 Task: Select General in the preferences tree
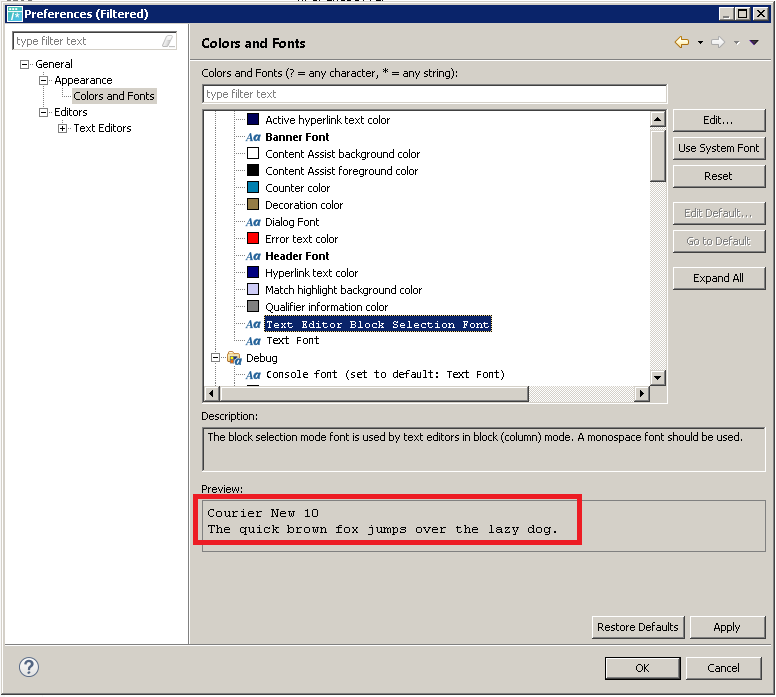53,64
